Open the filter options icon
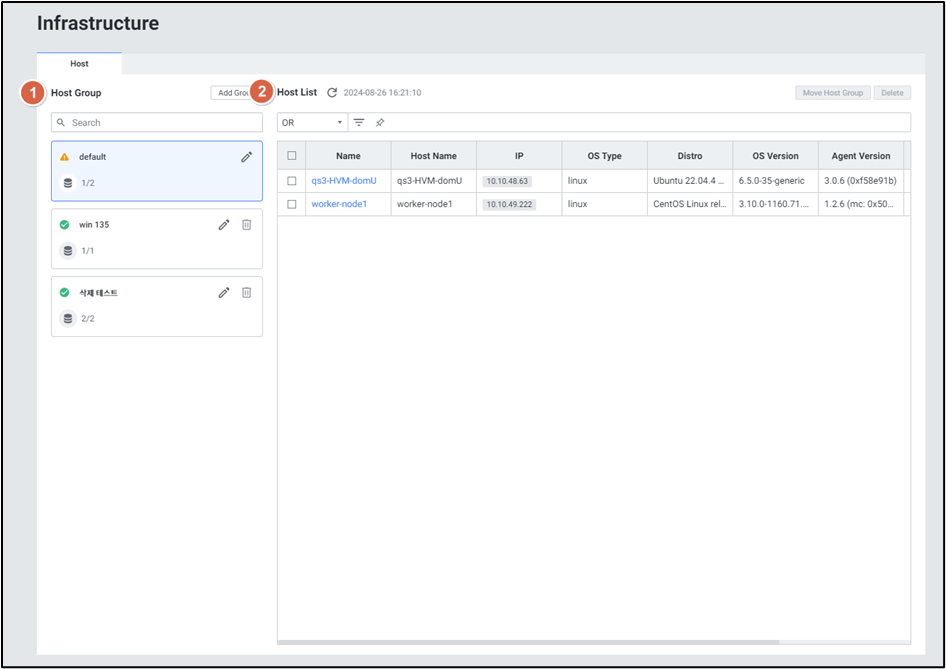The image size is (946, 669). [359, 123]
